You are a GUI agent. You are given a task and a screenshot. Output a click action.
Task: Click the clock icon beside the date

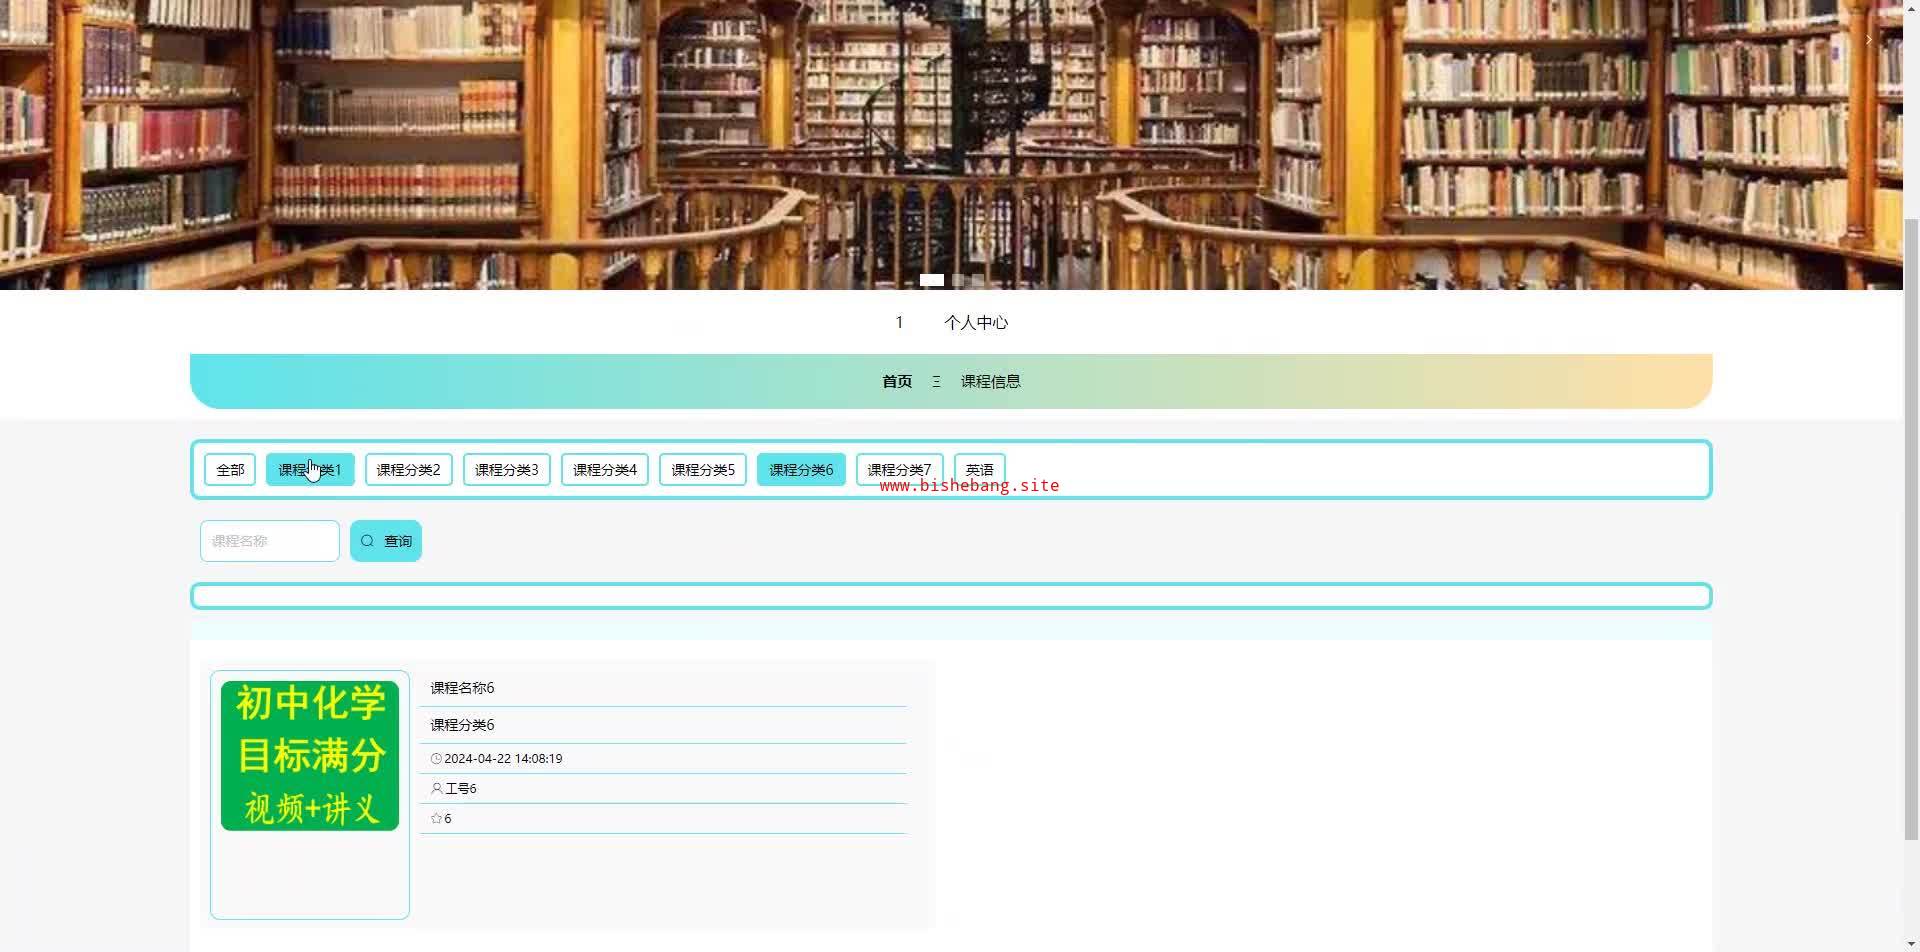436,759
